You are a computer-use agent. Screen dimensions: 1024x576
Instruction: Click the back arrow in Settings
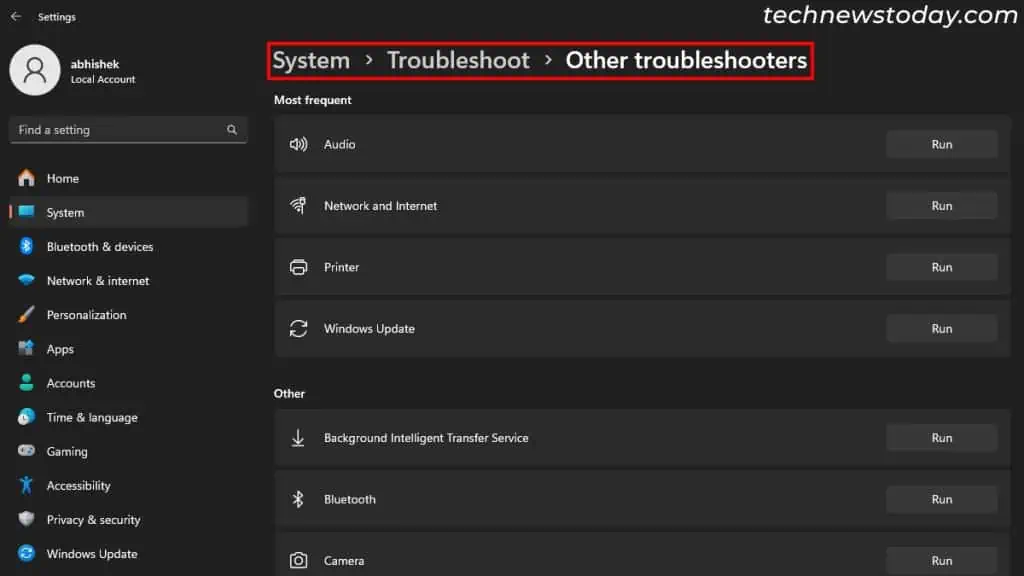click(16, 16)
